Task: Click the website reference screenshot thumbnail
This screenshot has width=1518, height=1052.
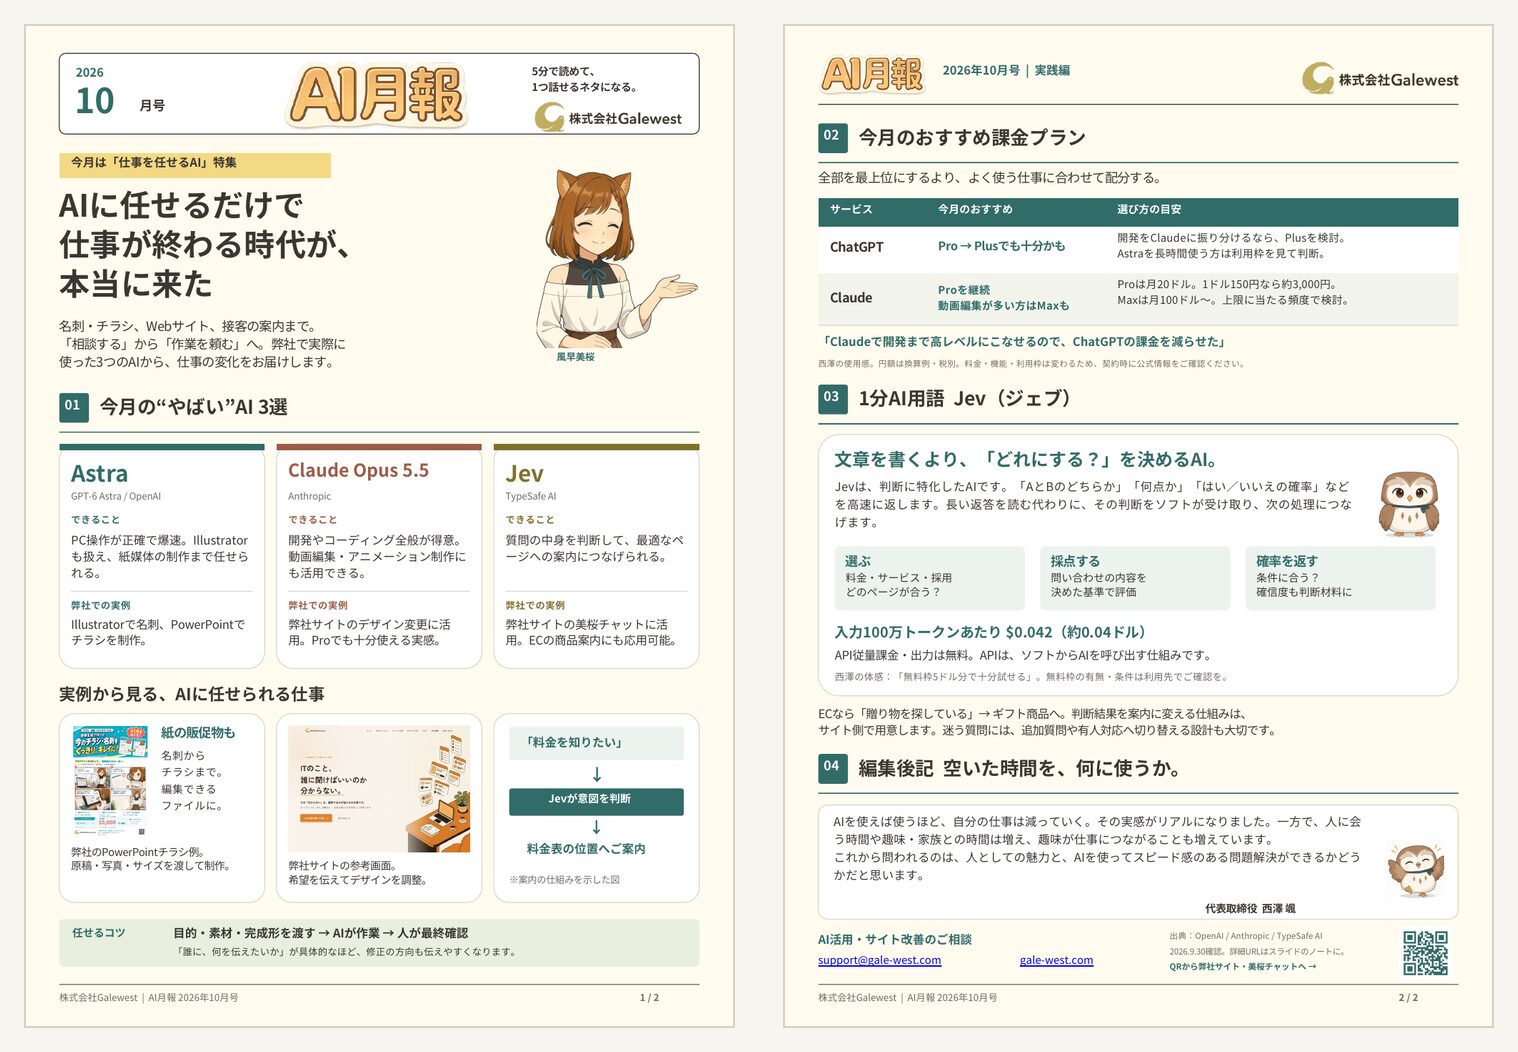Action: coord(379,789)
